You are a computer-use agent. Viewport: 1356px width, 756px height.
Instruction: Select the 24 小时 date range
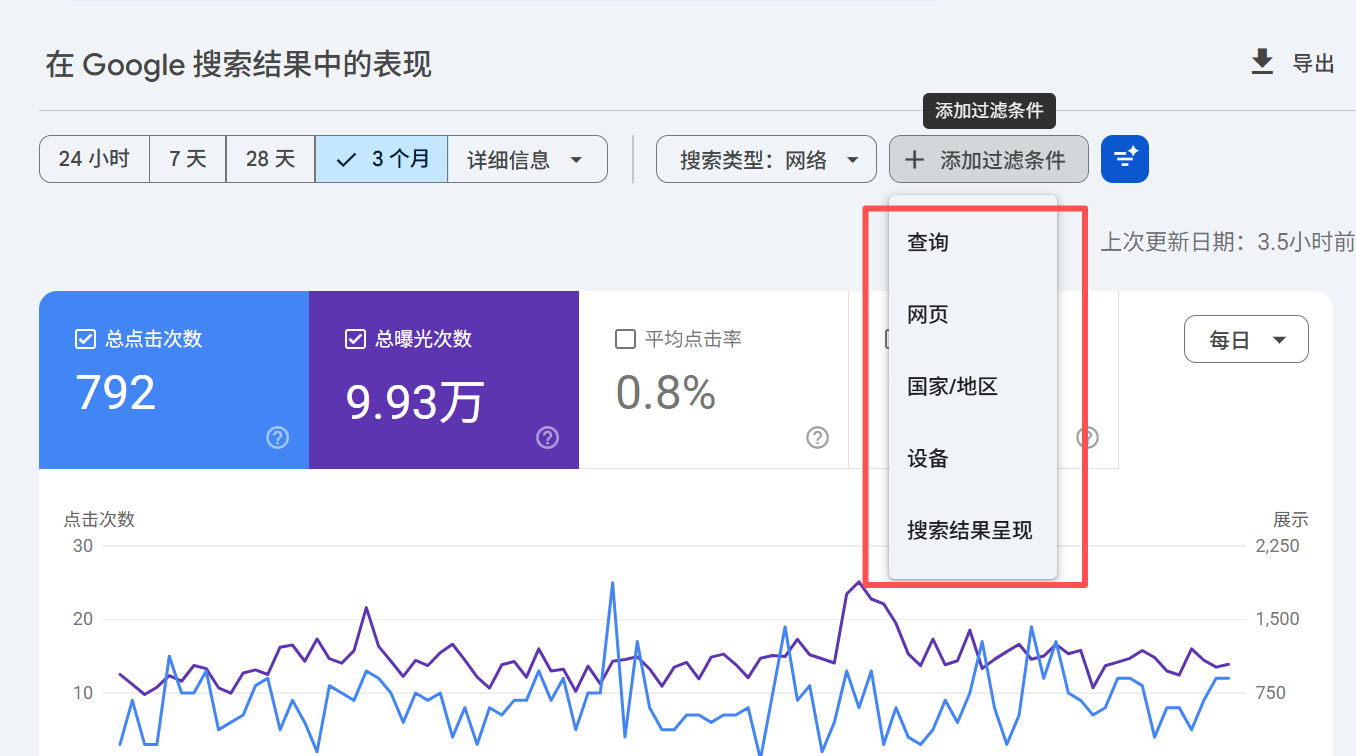pos(94,159)
